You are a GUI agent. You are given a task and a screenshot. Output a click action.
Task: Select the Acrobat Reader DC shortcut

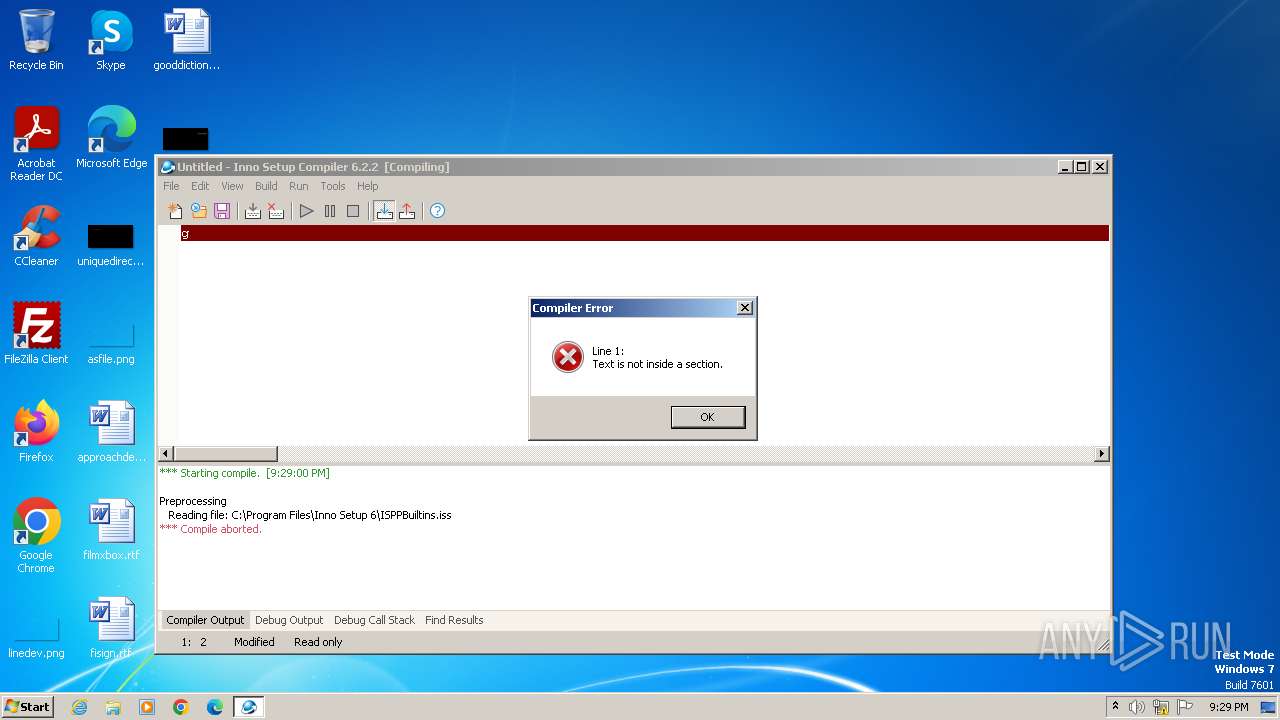(36, 144)
